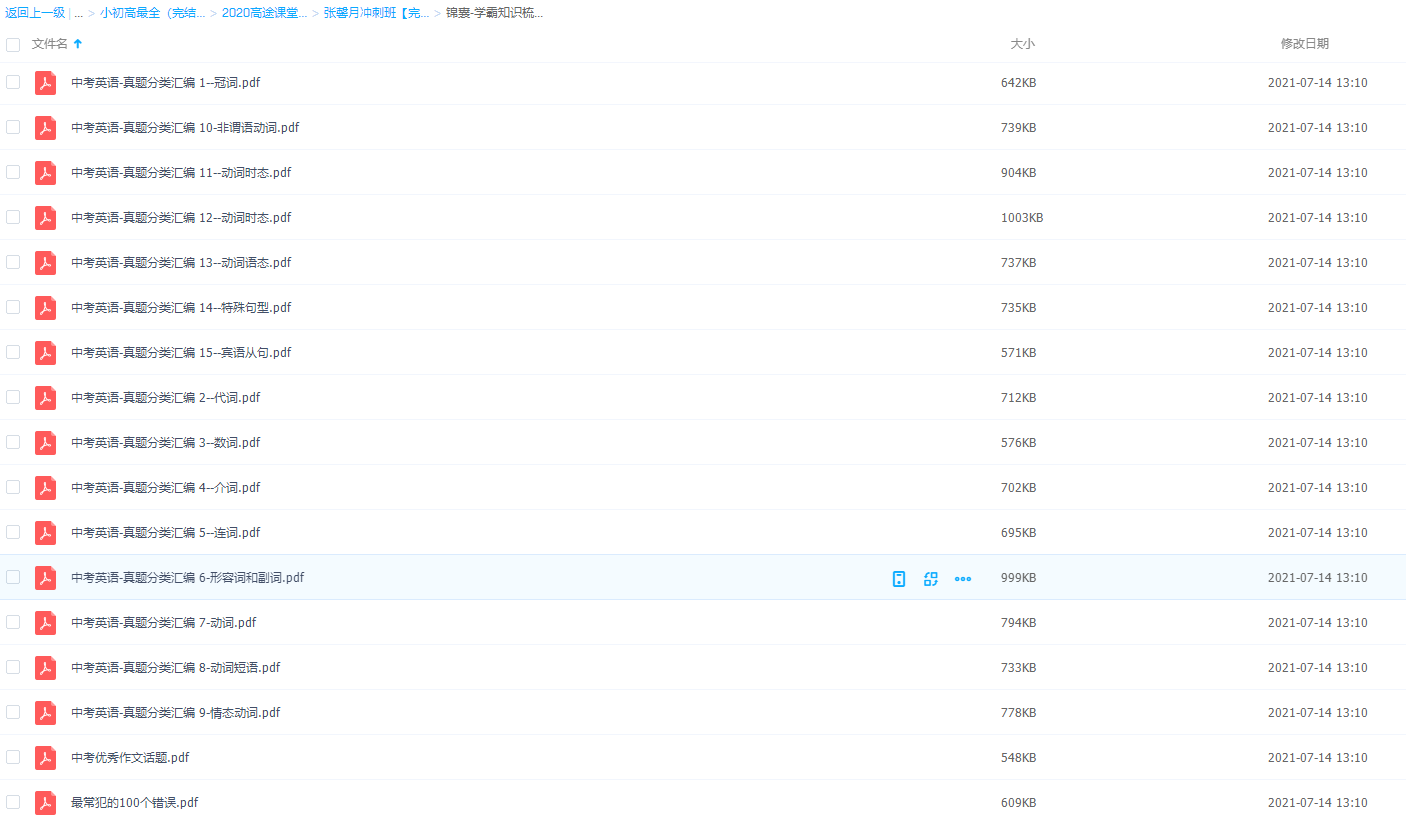Sort by the 修改日期 column header
Viewport: 1406px width, 816px height.
coord(1304,44)
